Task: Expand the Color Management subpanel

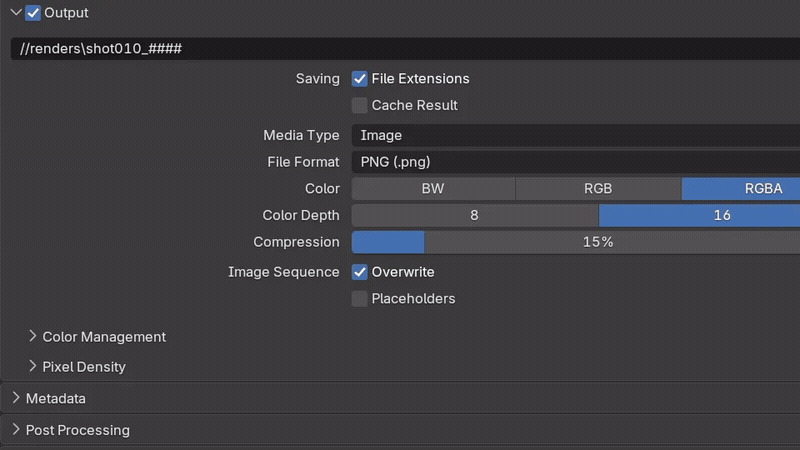Action: pyautogui.click(x=33, y=336)
